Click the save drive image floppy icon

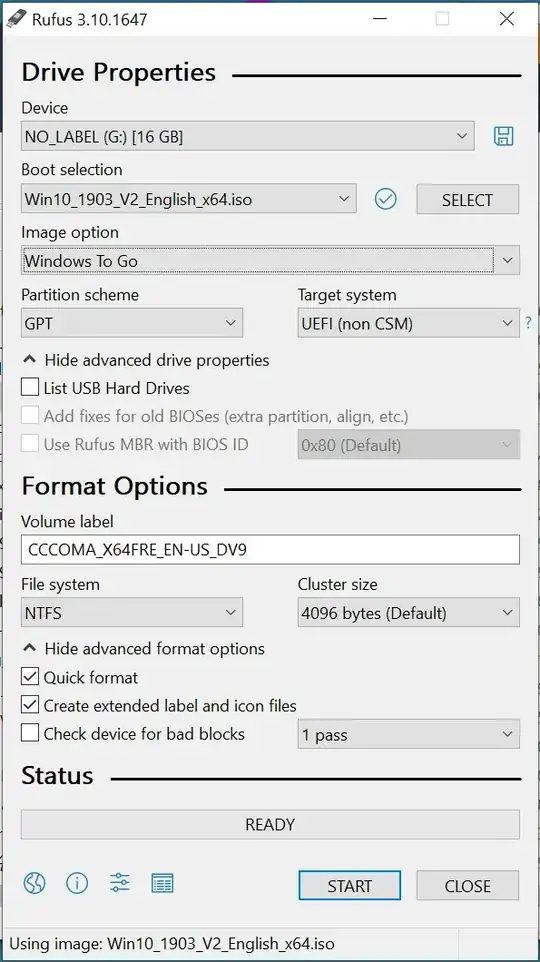click(503, 136)
